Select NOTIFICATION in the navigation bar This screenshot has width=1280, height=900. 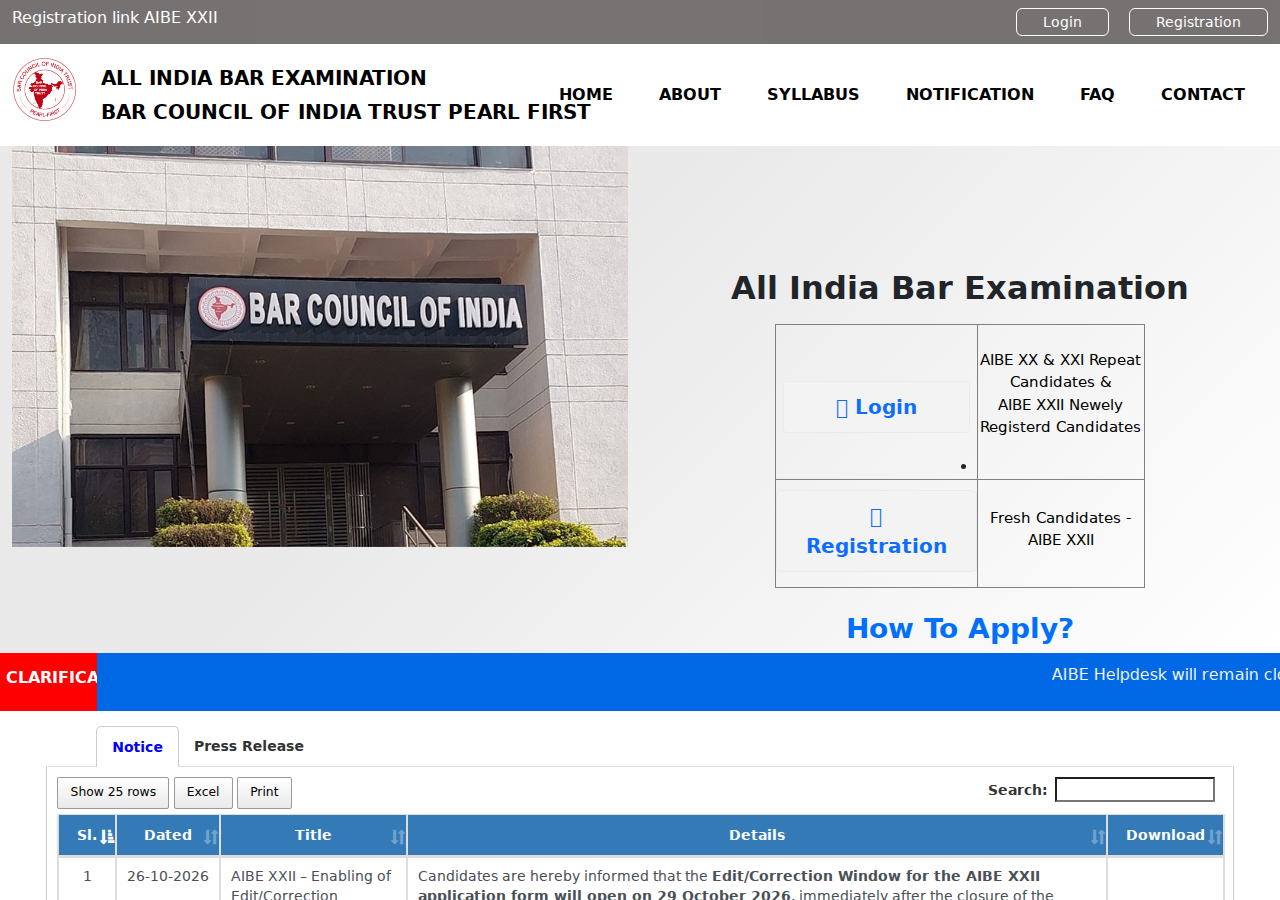(970, 94)
